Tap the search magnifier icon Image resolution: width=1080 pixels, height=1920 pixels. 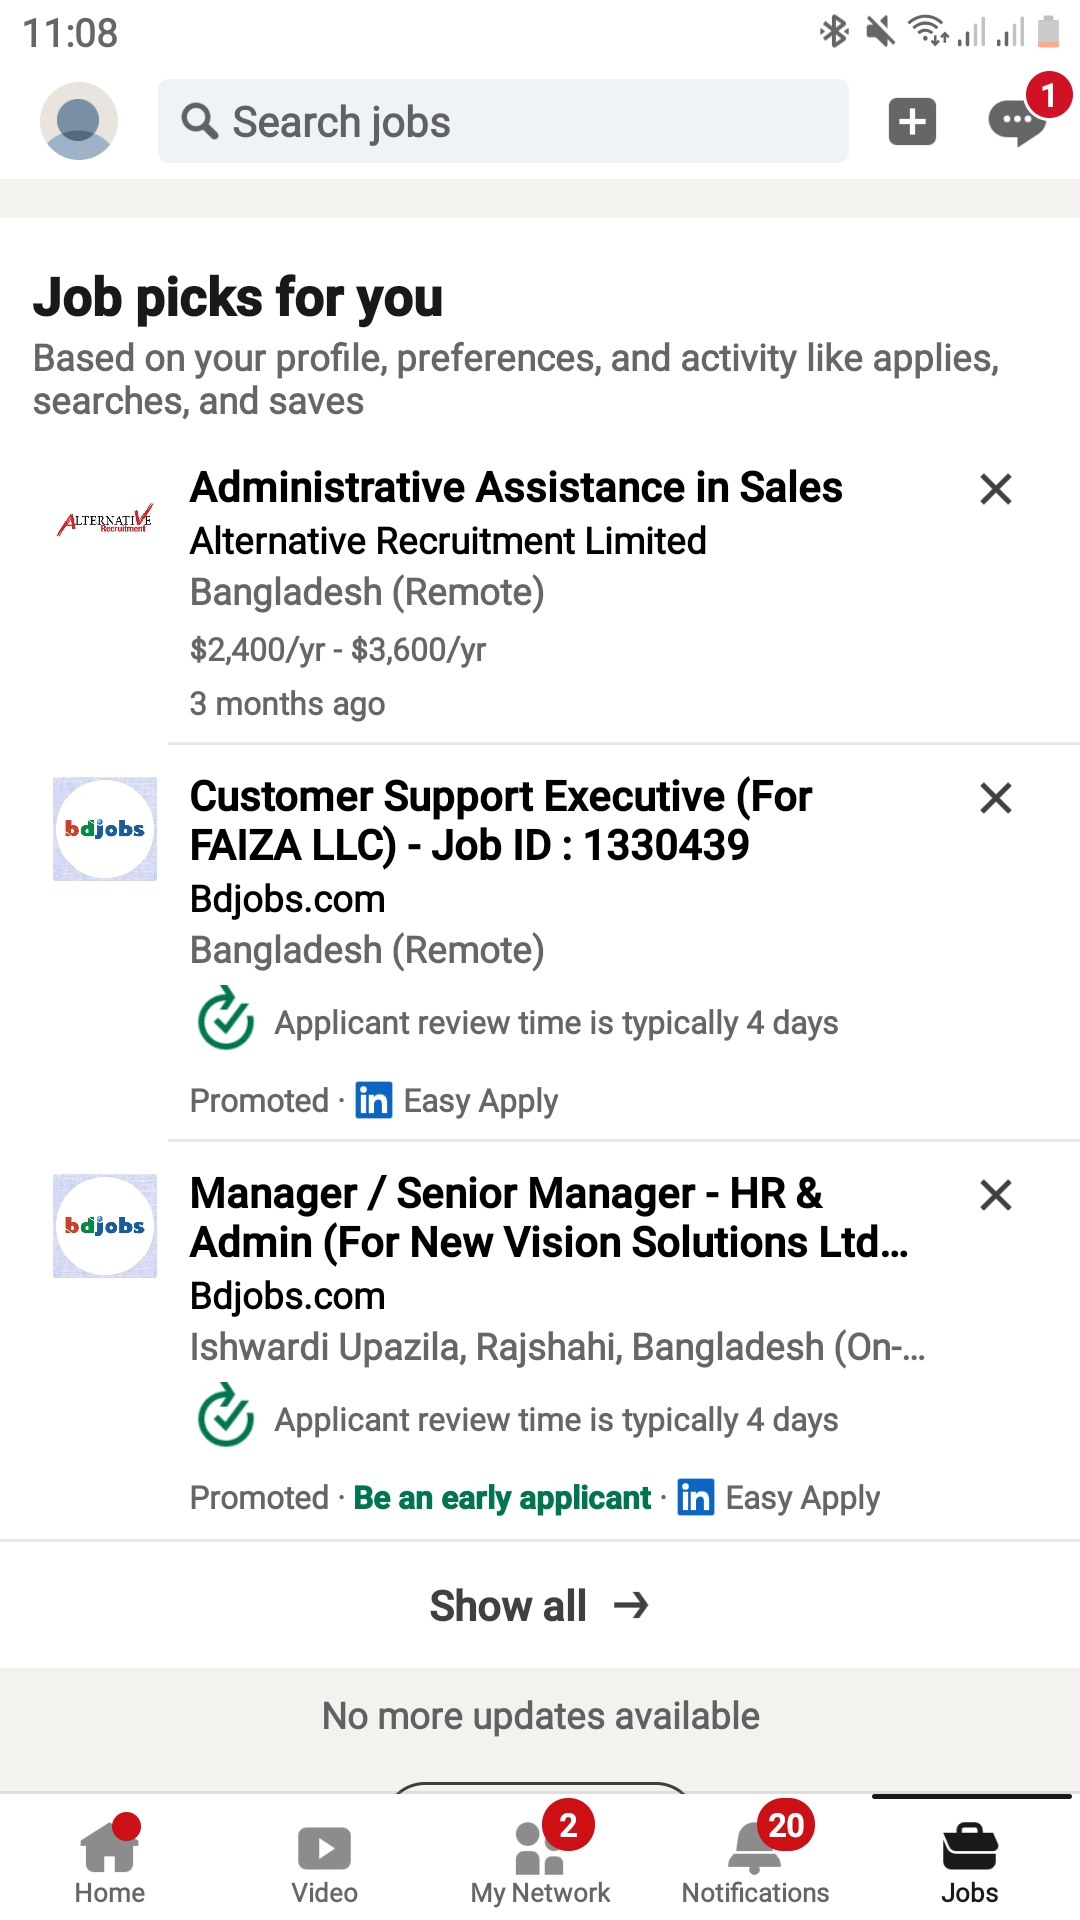[x=200, y=122]
